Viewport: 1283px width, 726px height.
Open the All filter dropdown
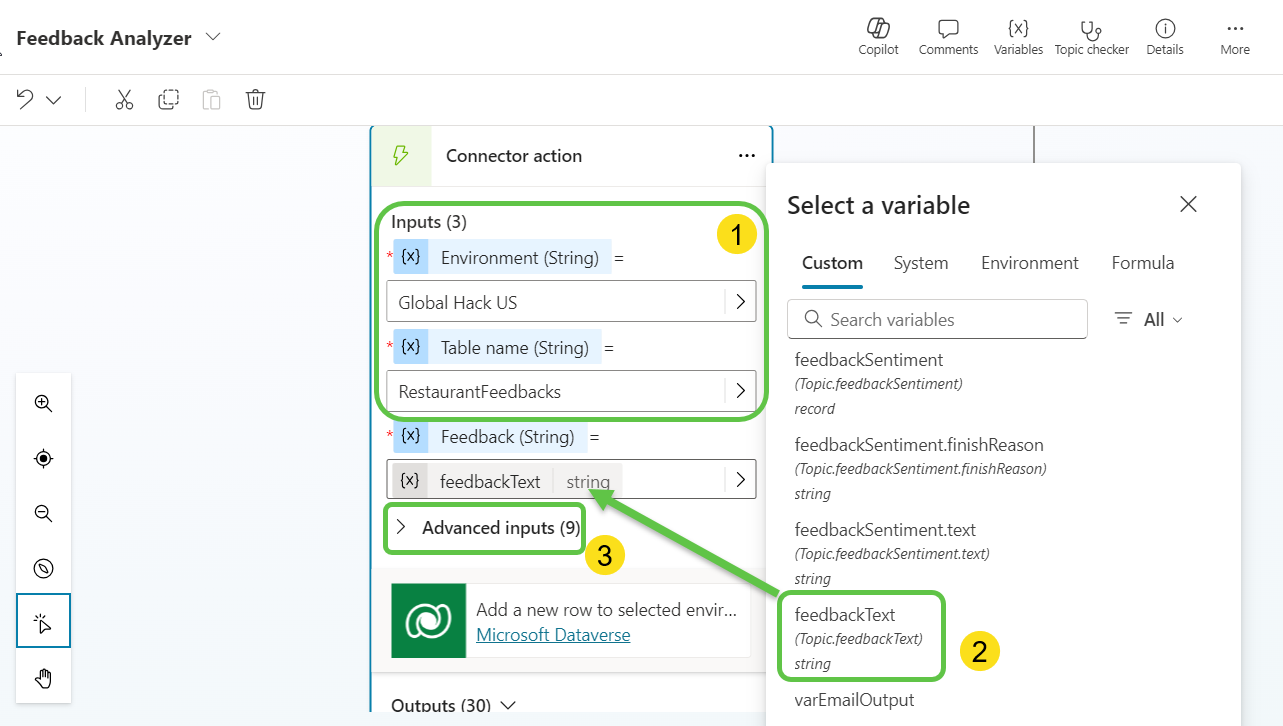point(1149,320)
